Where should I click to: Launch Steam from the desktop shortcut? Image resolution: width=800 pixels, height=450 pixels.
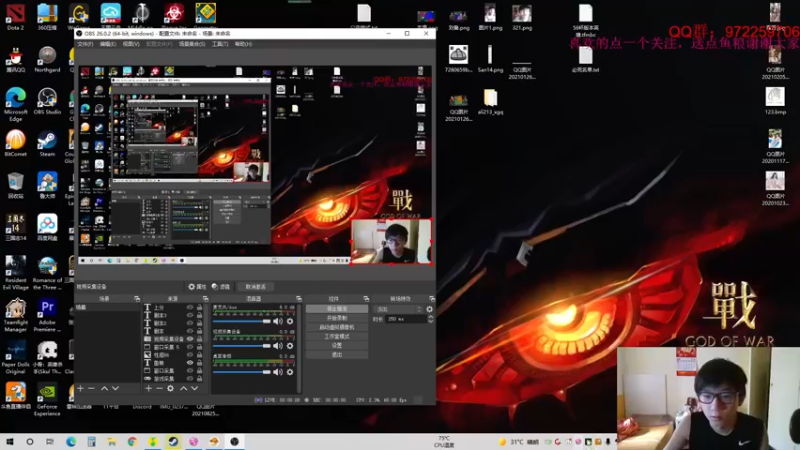click(47, 143)
